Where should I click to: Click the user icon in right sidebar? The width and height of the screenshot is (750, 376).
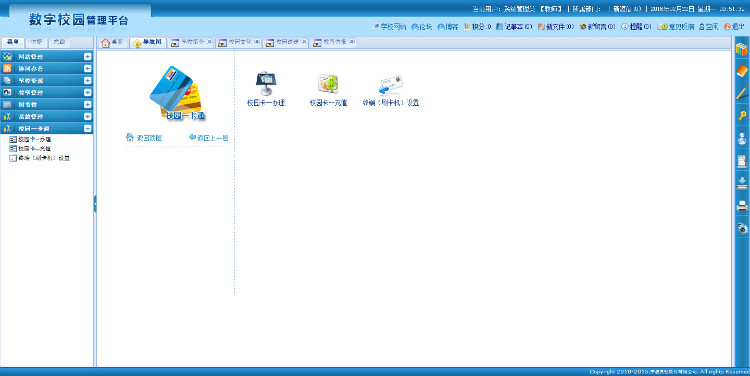tap(742, 139)
